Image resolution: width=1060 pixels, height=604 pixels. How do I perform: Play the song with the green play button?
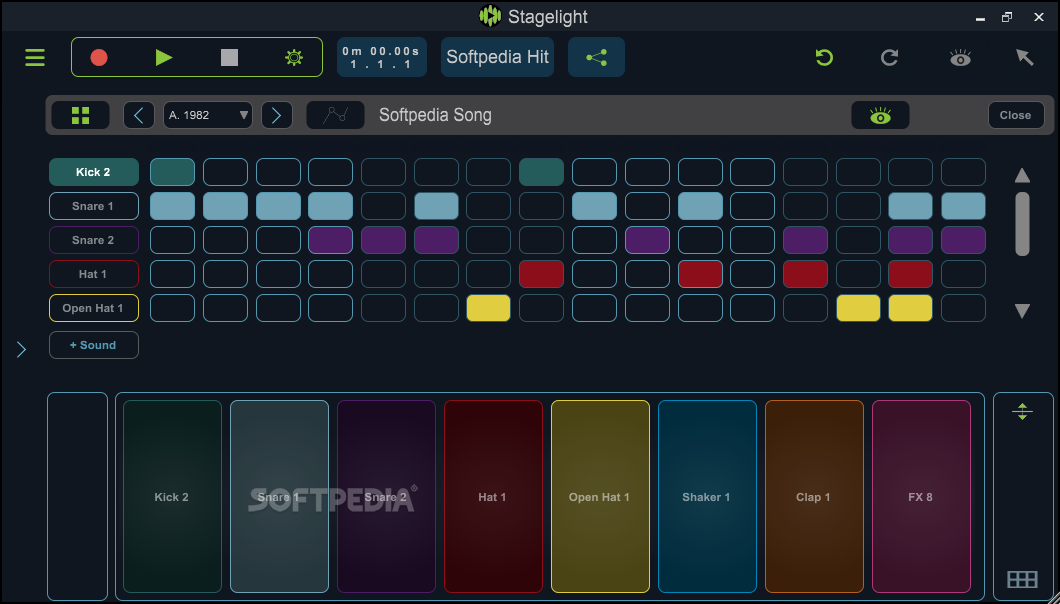tap(164, 57)
